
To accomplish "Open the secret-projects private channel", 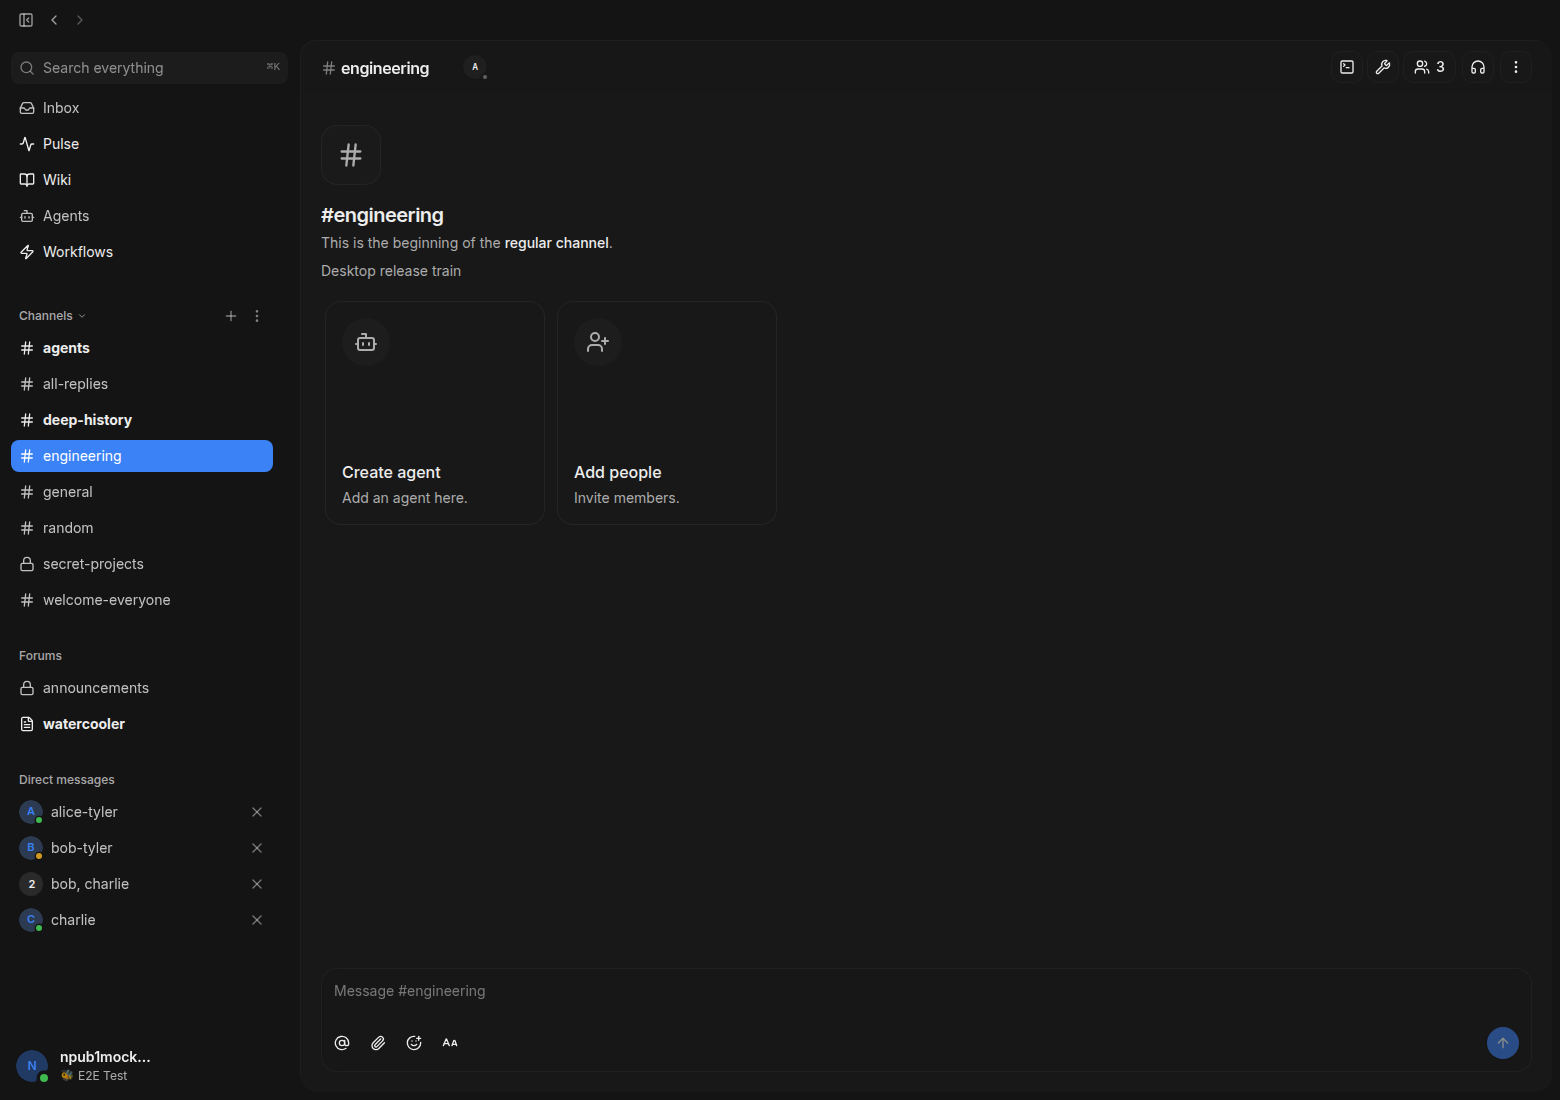I will (142, 564).
